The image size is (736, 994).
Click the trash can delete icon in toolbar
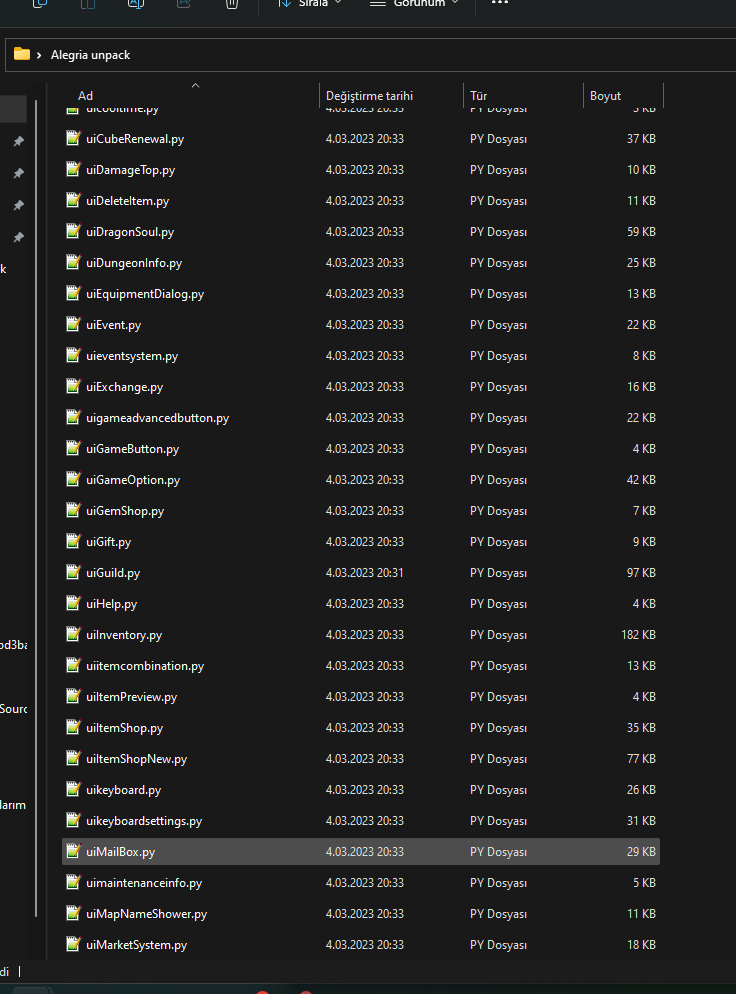(x=232, y=3)
